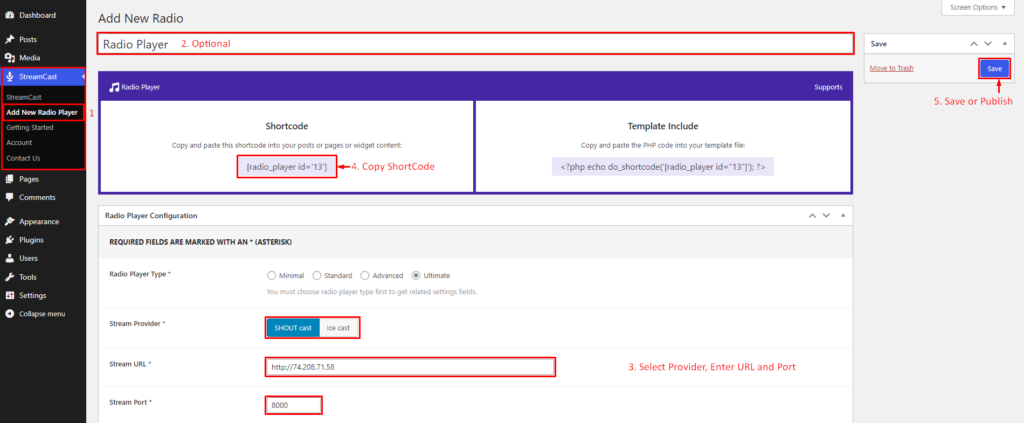
Task: Switch stream provider to Ice cast
Action: [x=337, y=328]
